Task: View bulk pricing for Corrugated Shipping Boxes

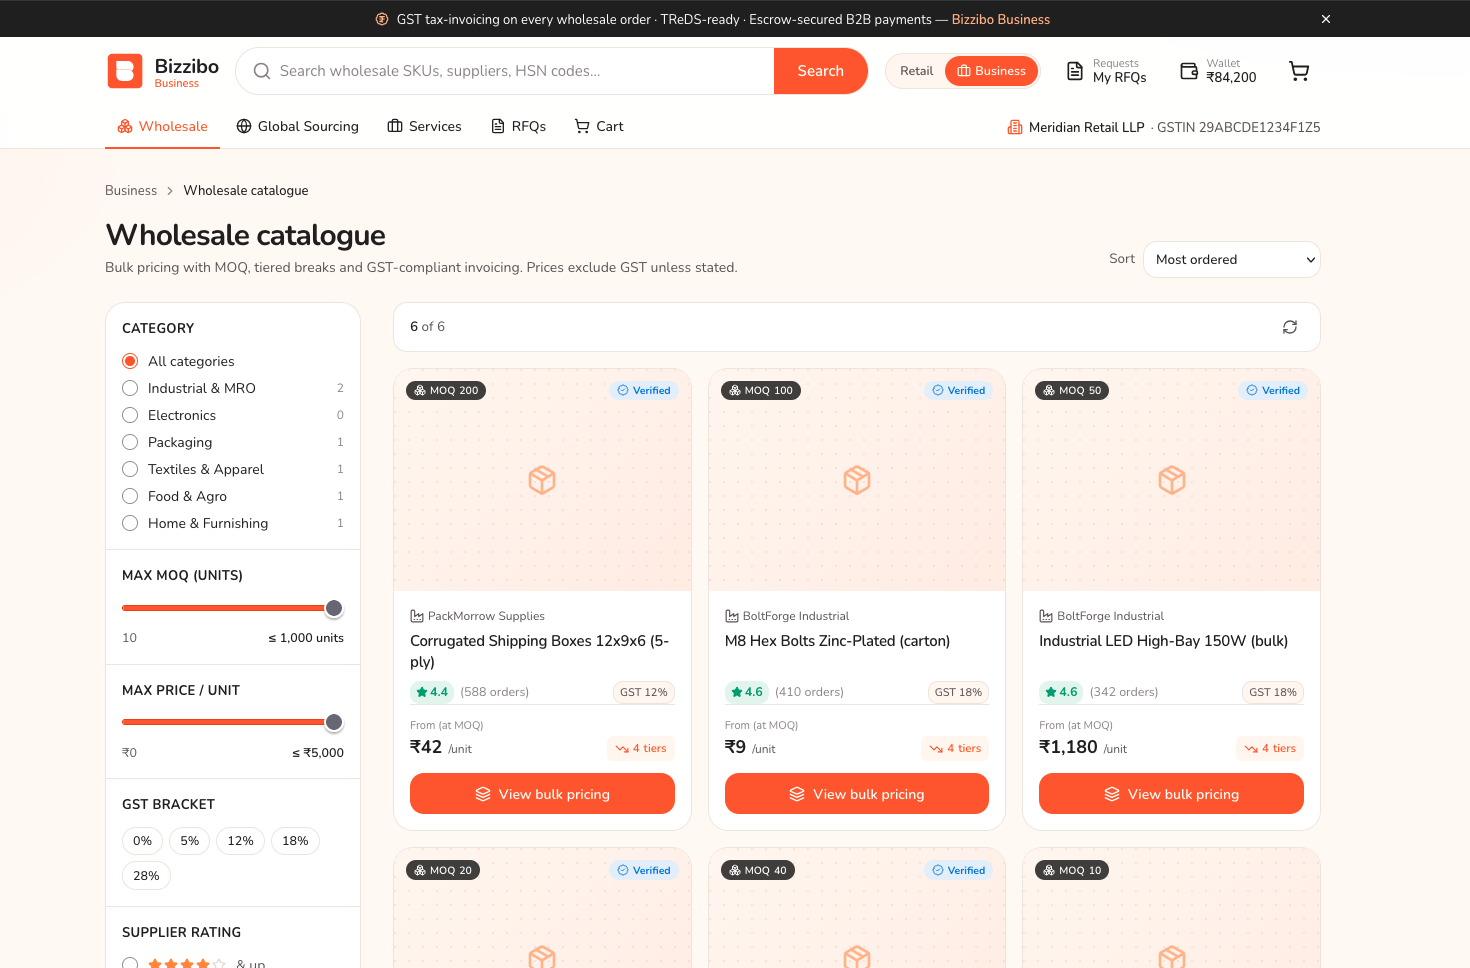Action: point(542,794)
